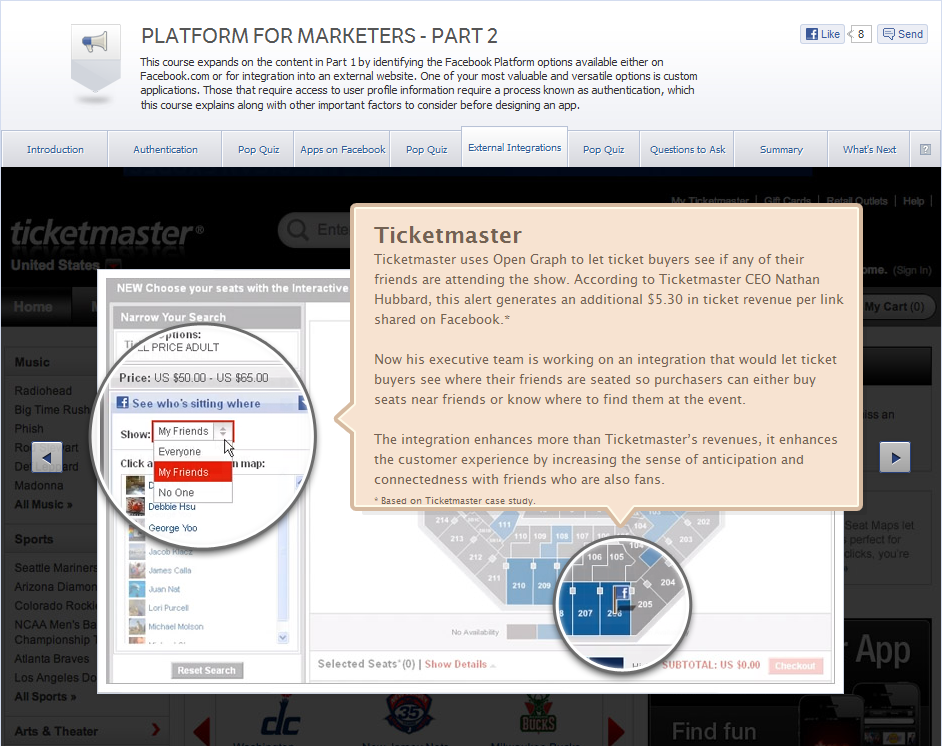Open the Introduction tab

55,150
